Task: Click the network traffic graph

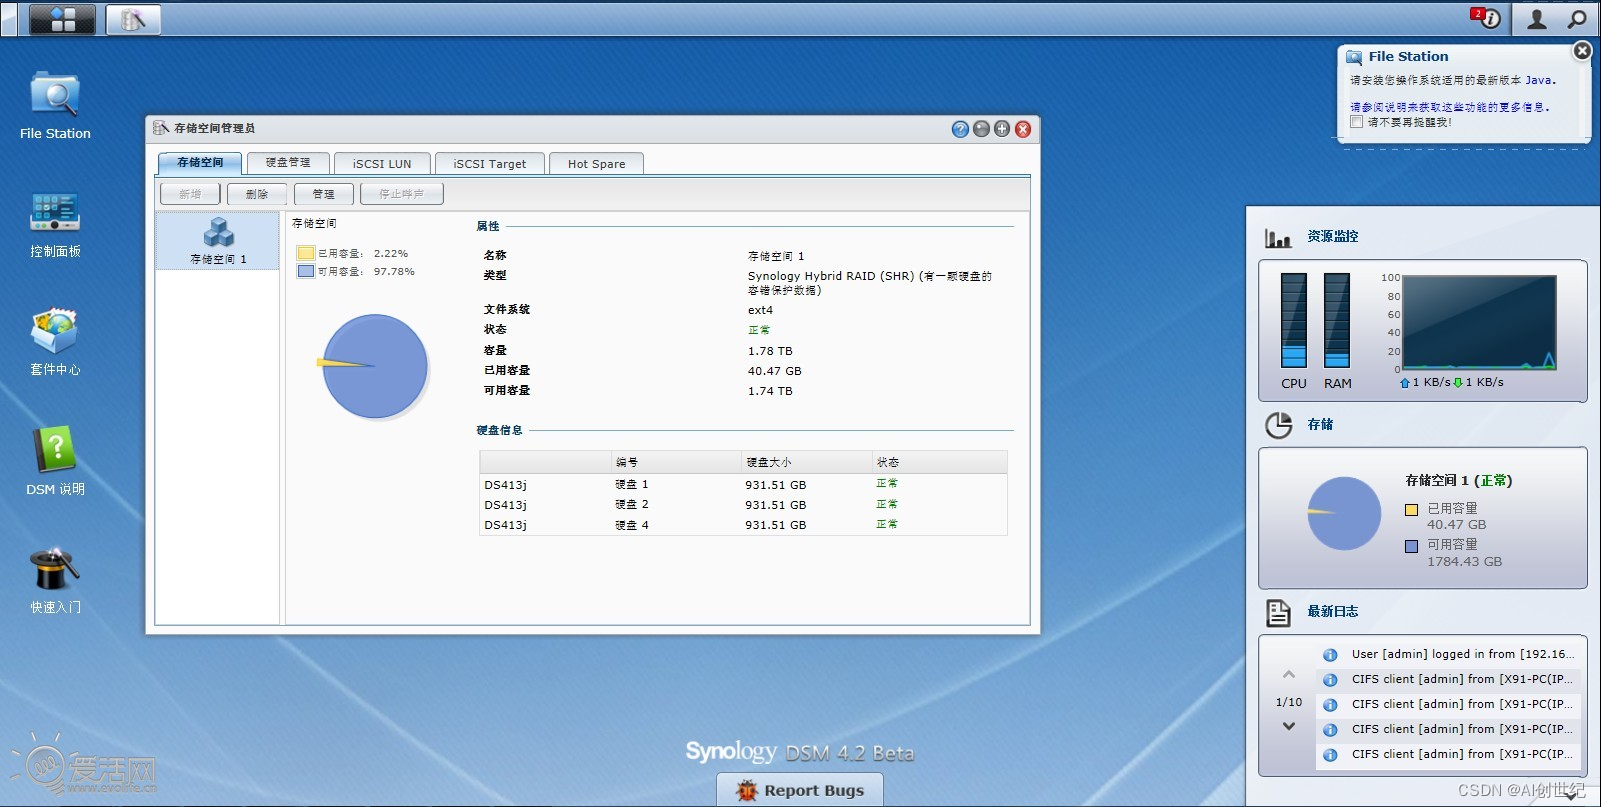Action: [x=1479, y=322]
